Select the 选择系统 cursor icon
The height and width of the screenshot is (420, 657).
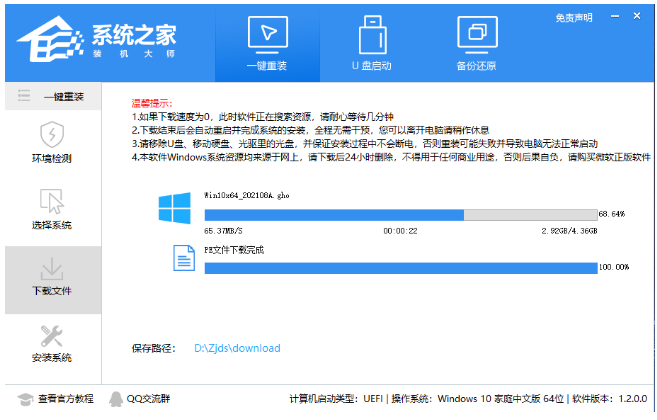tap(52, 201)
